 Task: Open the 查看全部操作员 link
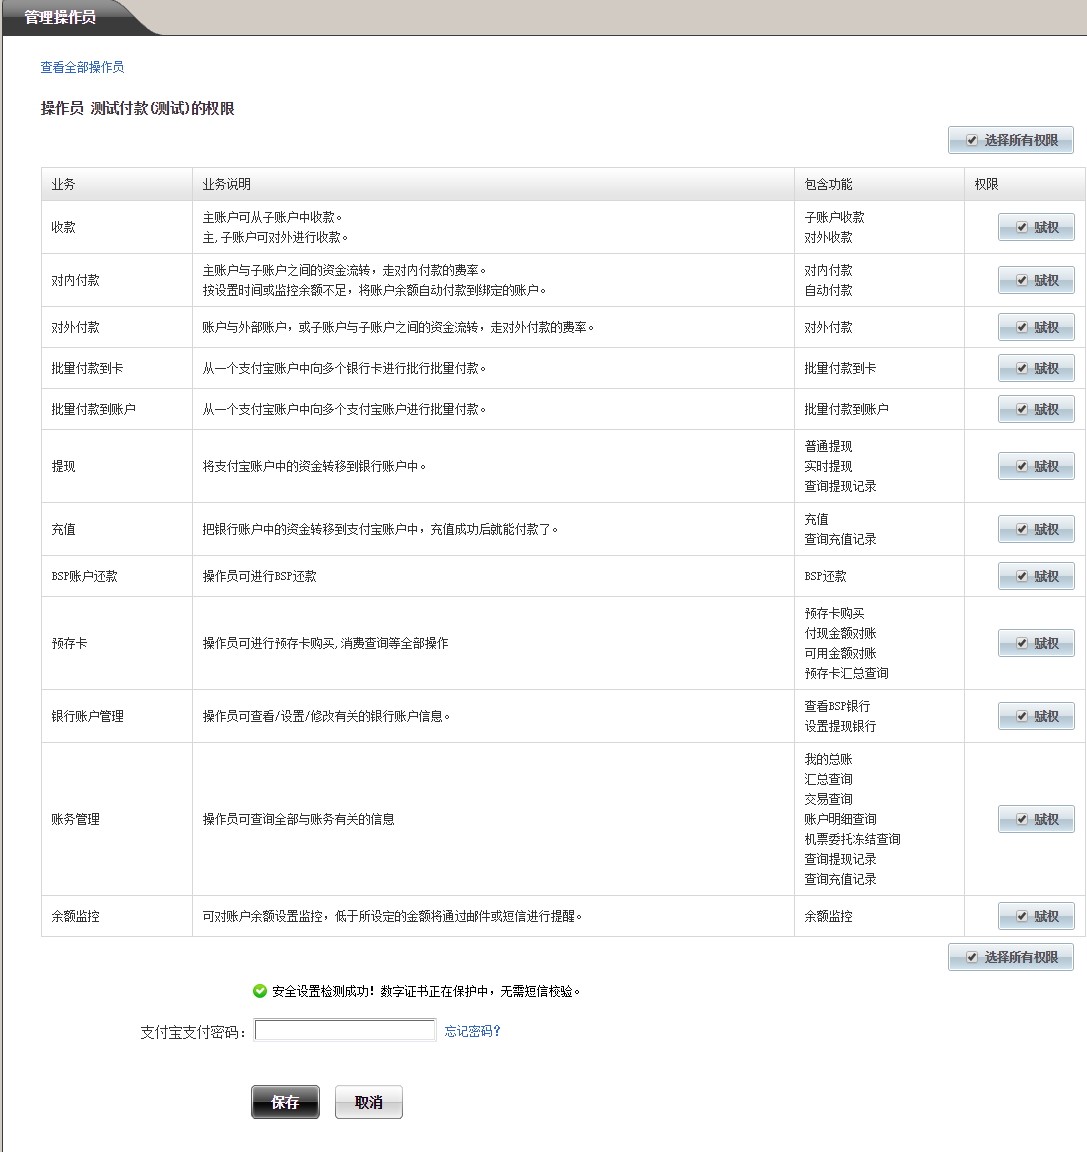[82, 68]
